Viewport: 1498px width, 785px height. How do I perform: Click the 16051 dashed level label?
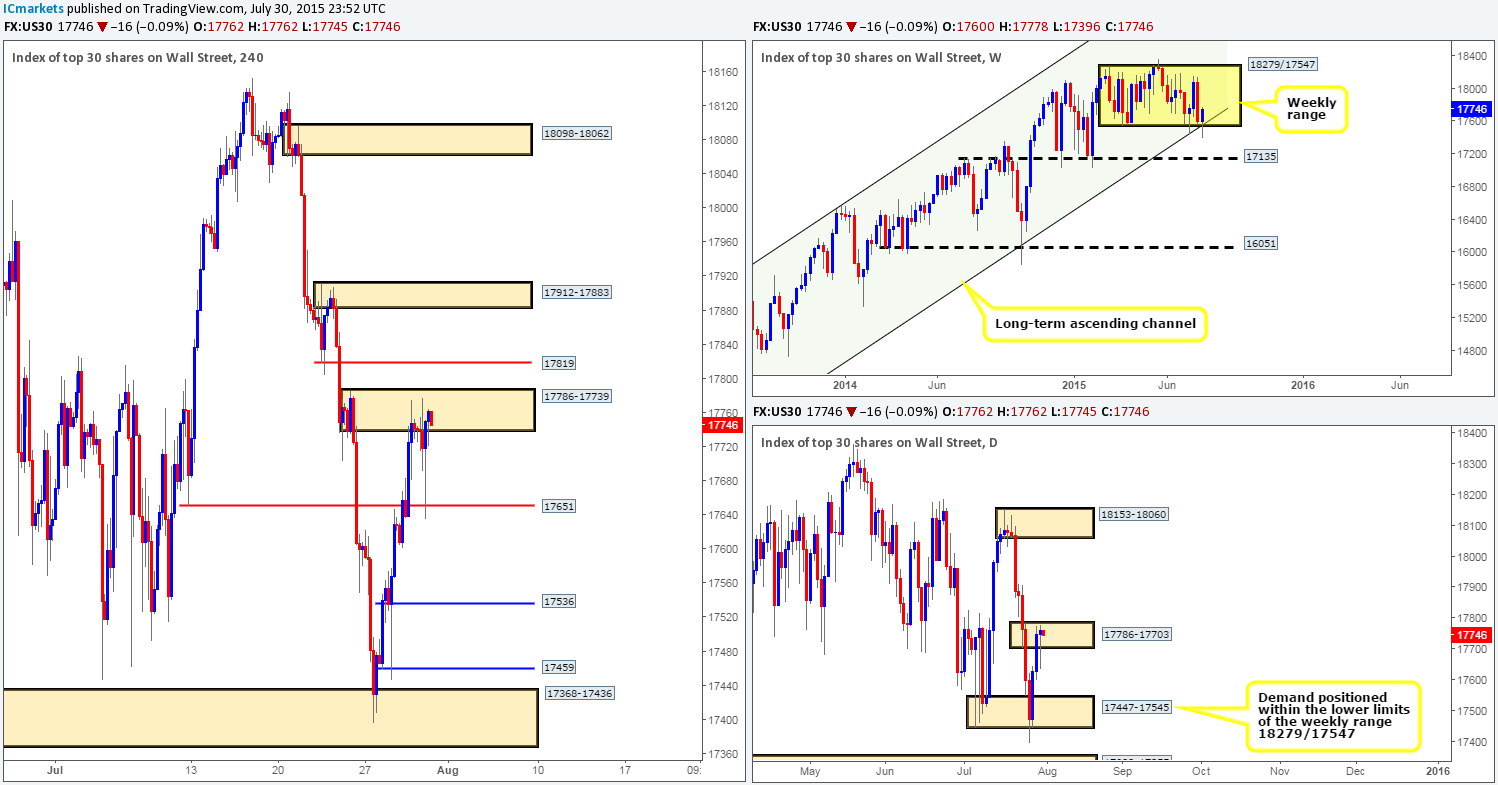1263,244
